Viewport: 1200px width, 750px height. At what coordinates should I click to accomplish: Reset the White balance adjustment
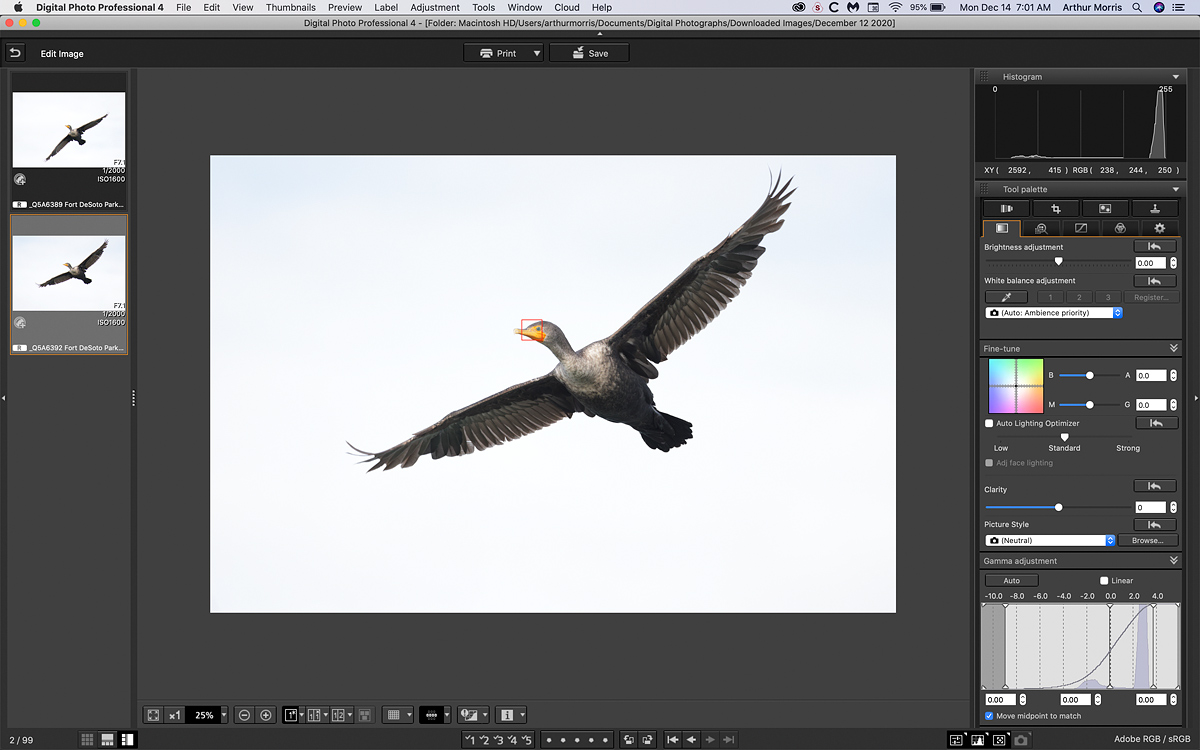click(1154, 281)
